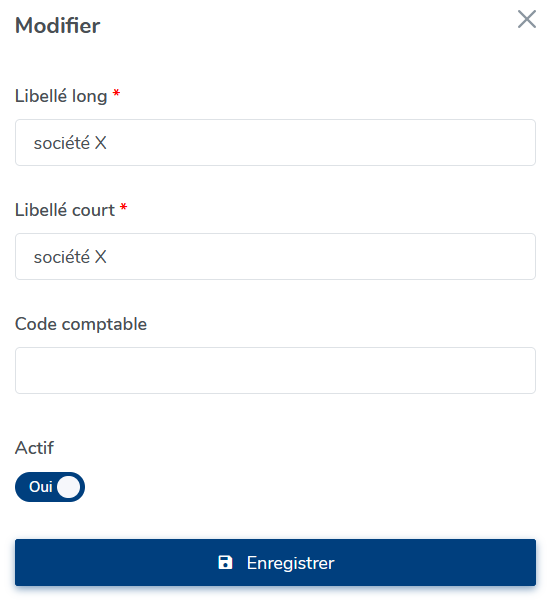Image resolution: width=552 pixels, height=605 pixels.
Task: Save changes with the Enregistrer button
Action: tap(275, 563)
